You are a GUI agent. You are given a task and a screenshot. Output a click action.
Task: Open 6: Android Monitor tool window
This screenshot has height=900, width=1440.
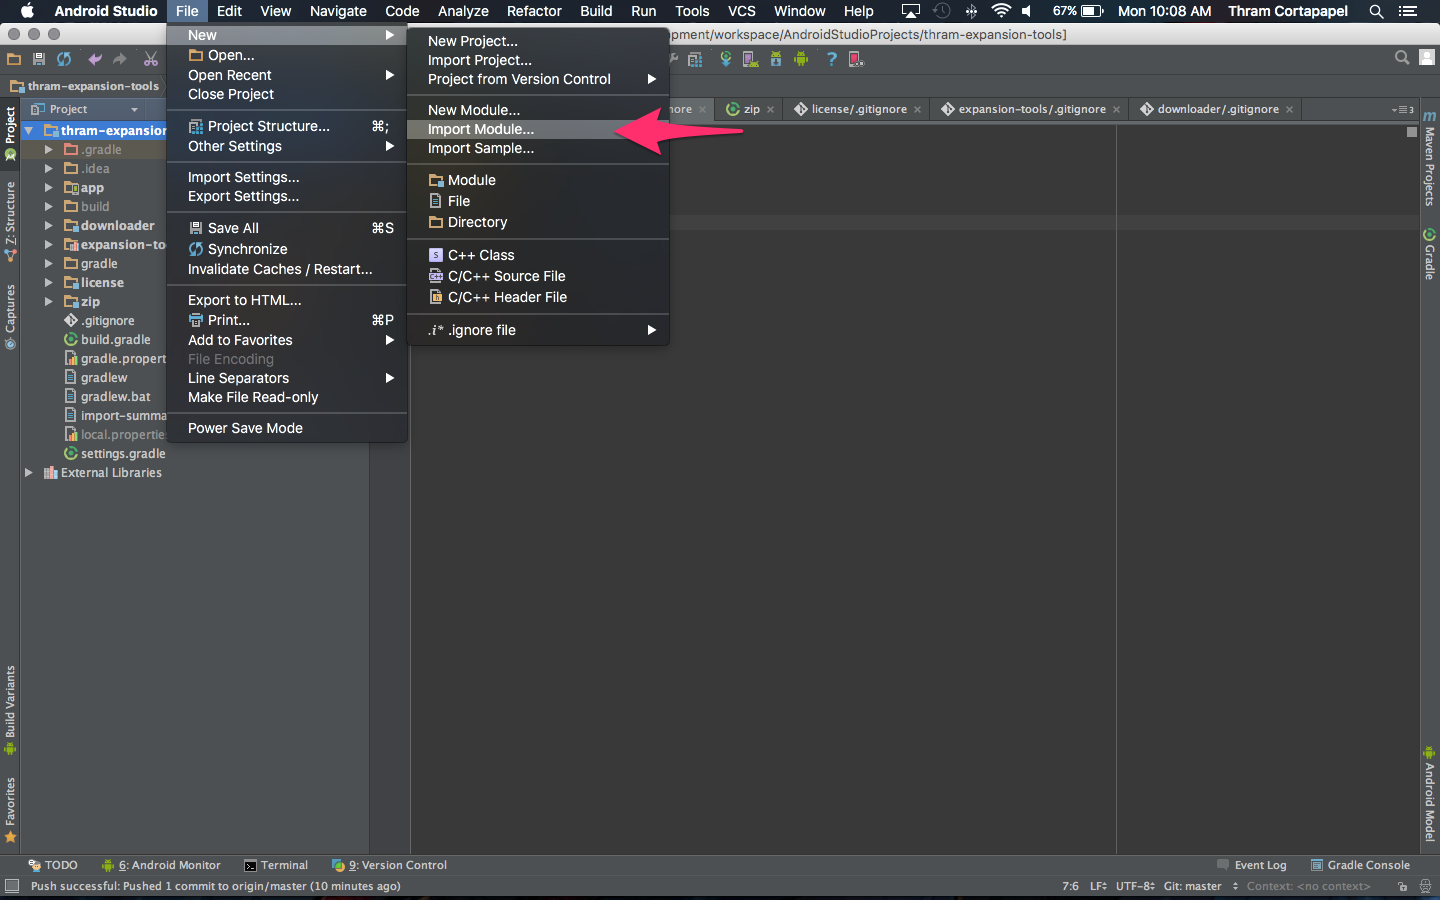coord(161,865)
